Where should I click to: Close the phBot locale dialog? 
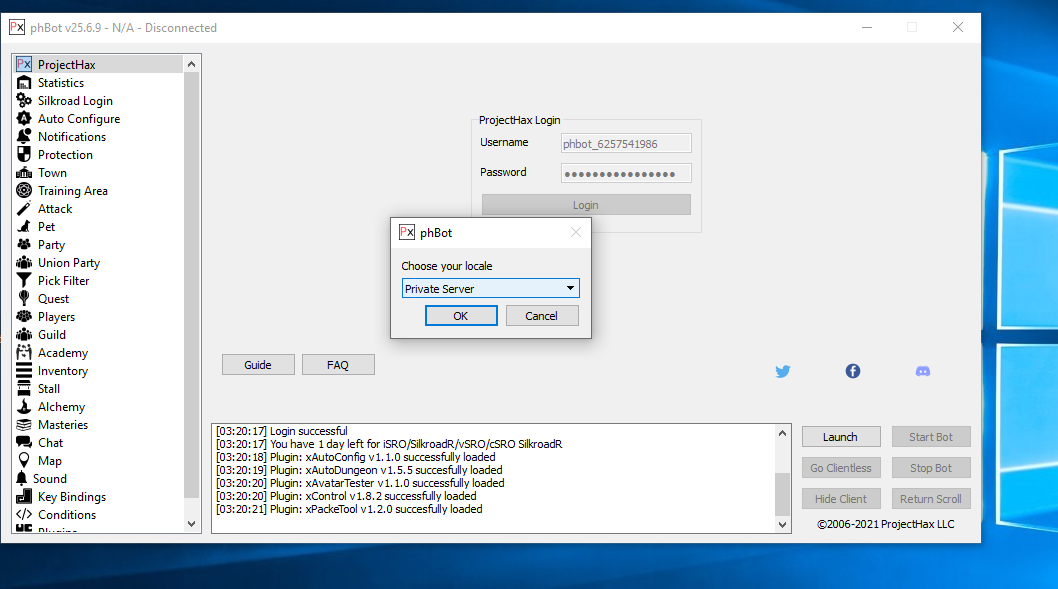click(575, 233)
